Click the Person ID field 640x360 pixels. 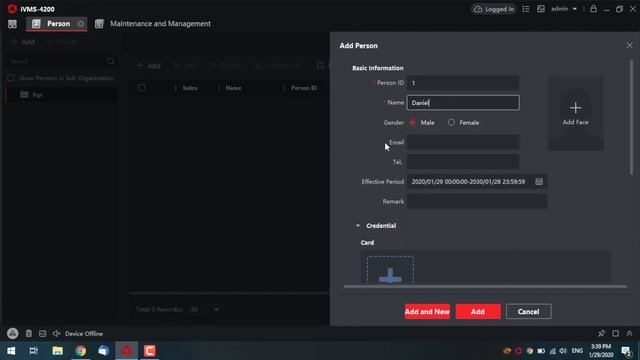pyautogui.click(x=463, y=83)
